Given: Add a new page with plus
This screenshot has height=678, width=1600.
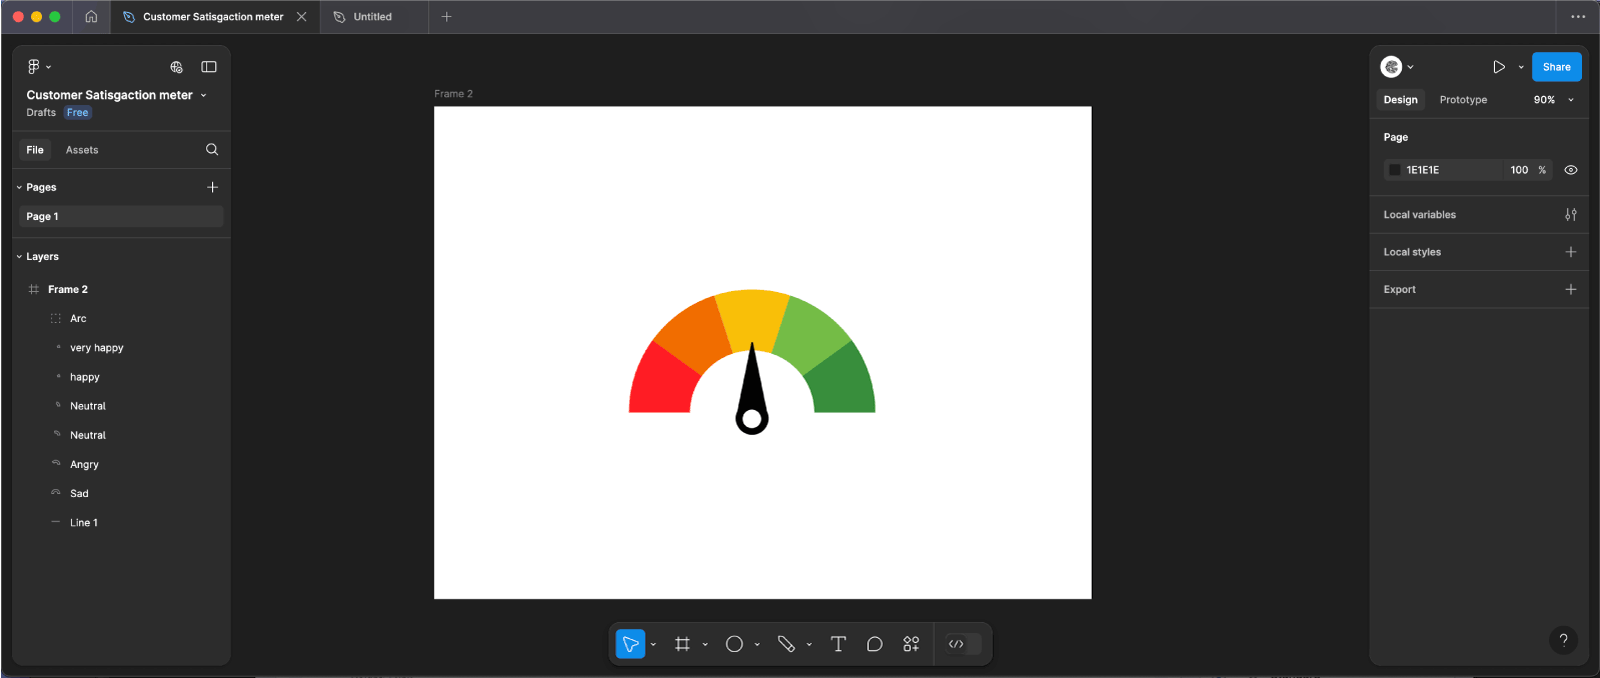Looking at the screenshot, I should click(212, 187).
